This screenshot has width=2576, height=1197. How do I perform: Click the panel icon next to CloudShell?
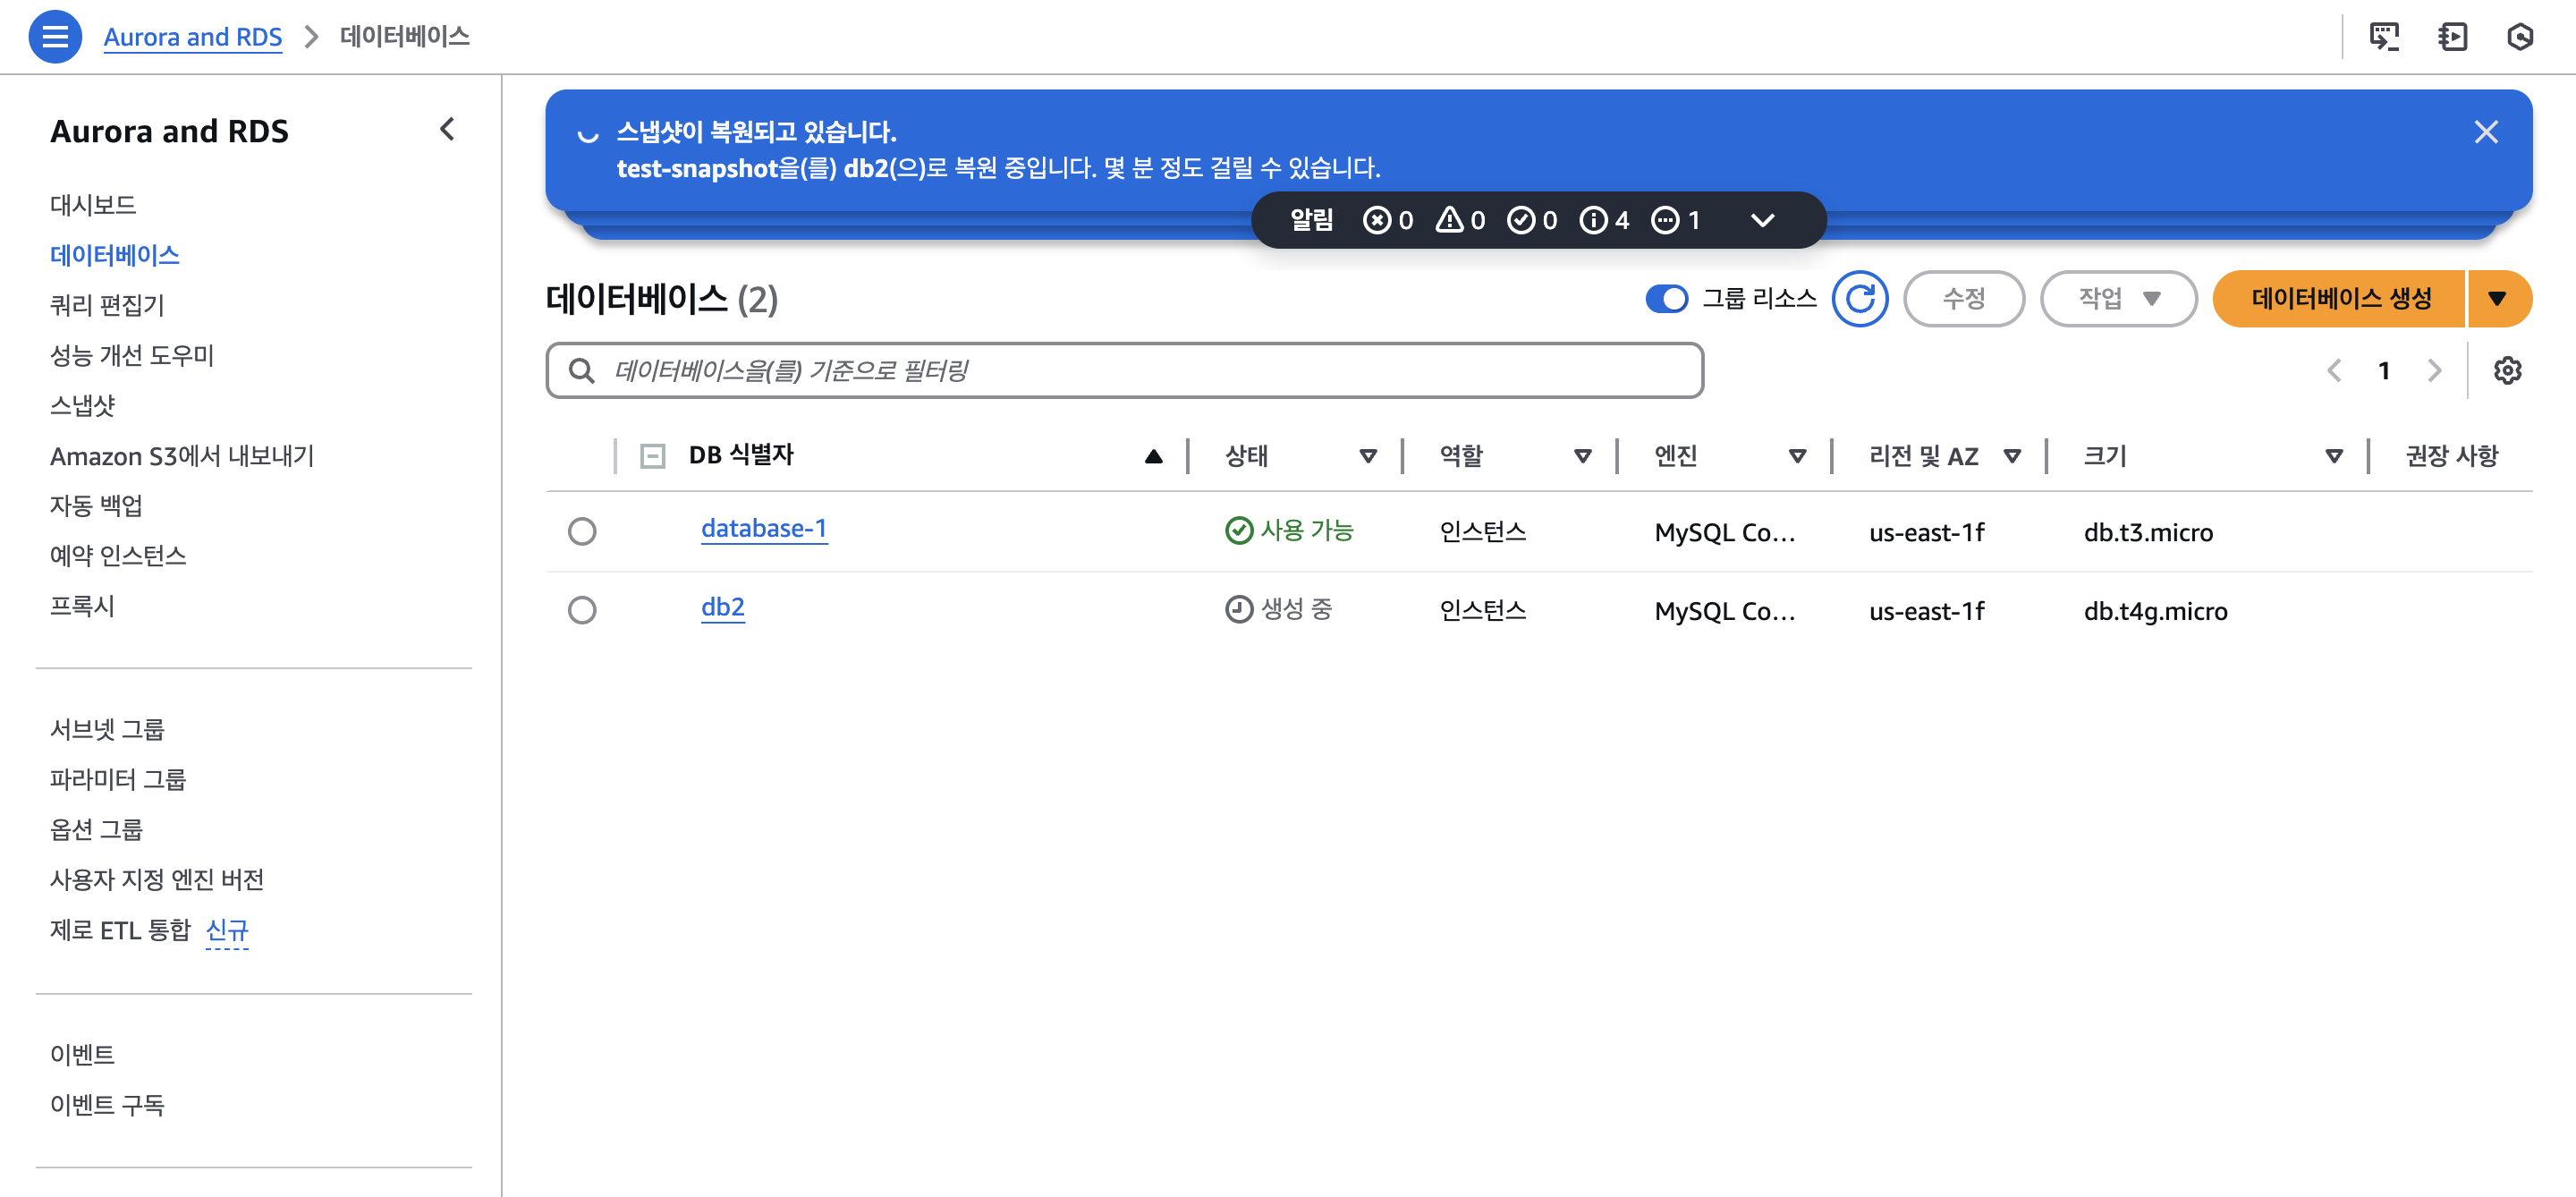pos(2452,37)
